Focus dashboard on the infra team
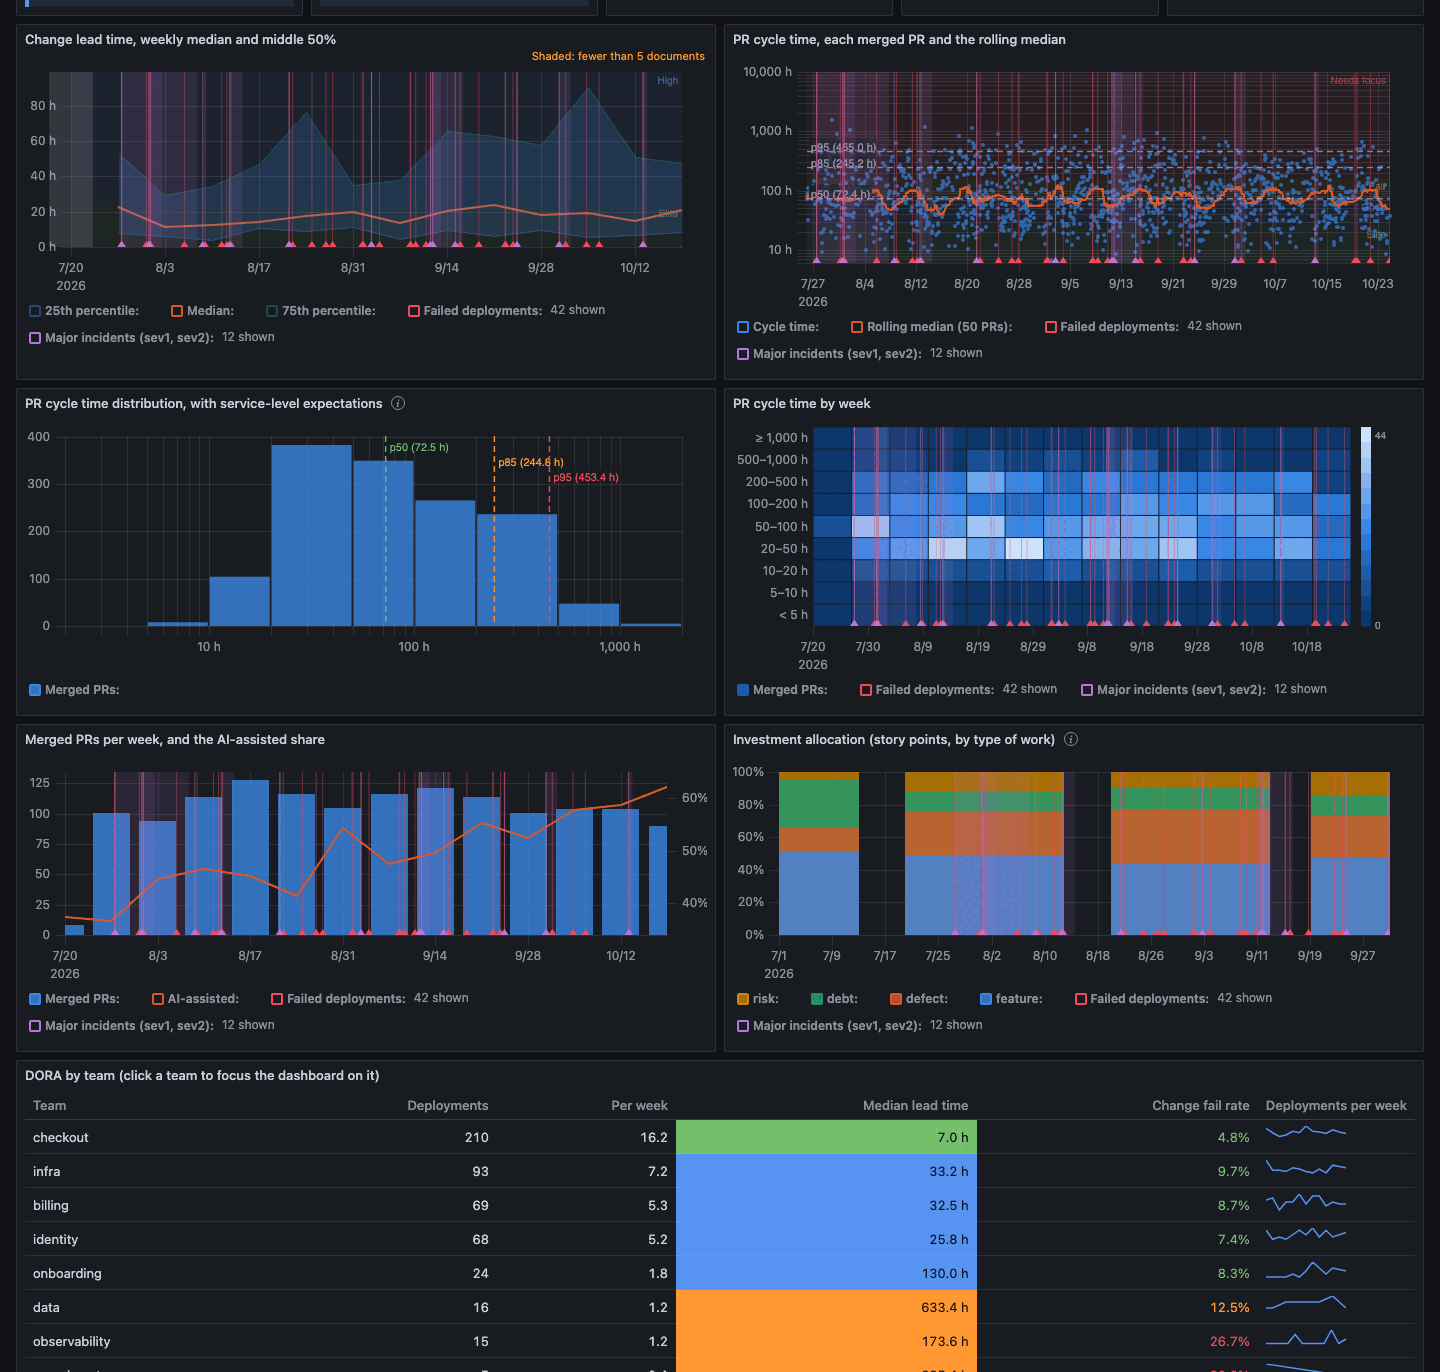 (46, 1171)
